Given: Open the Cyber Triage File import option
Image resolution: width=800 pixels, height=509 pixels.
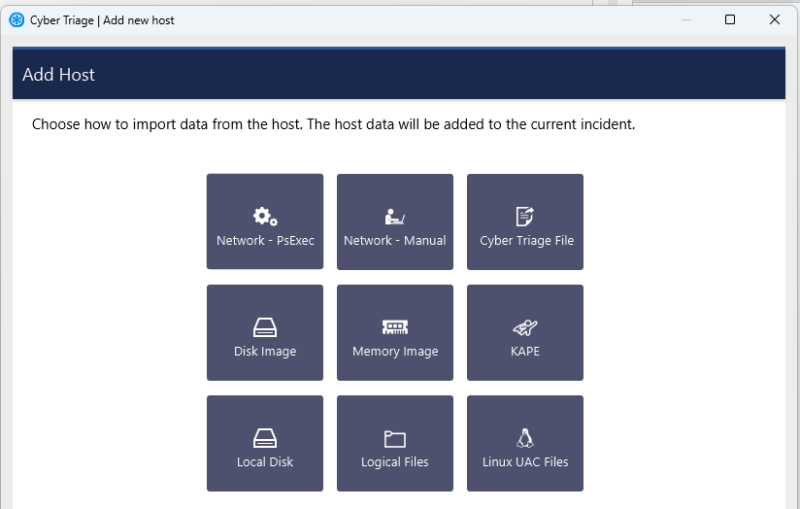Looking at the screenshot, I should coord(525,221).
